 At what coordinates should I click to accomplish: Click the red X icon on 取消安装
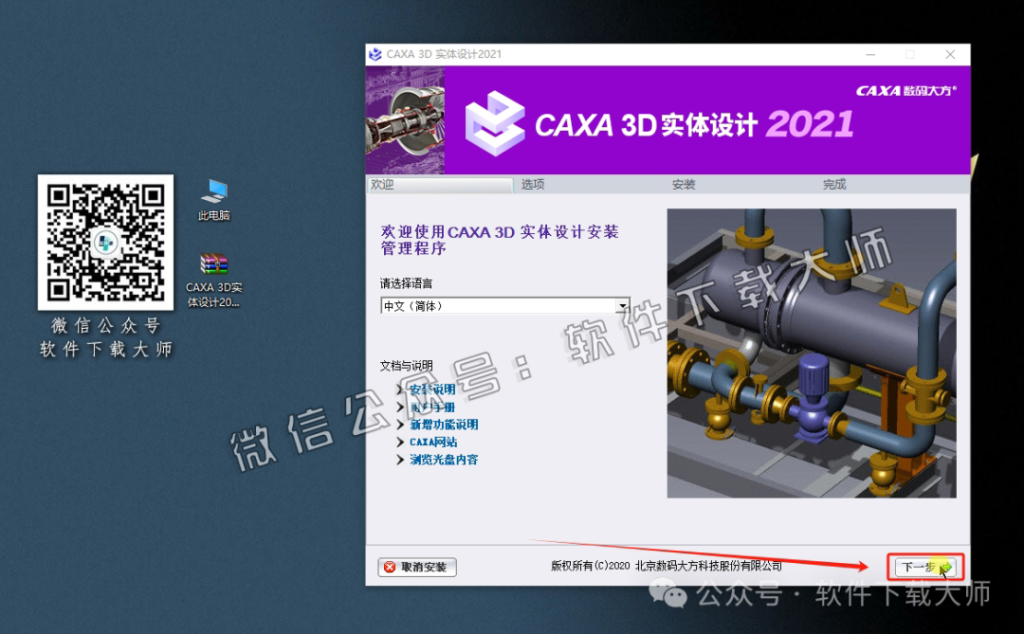pos(390,567)
